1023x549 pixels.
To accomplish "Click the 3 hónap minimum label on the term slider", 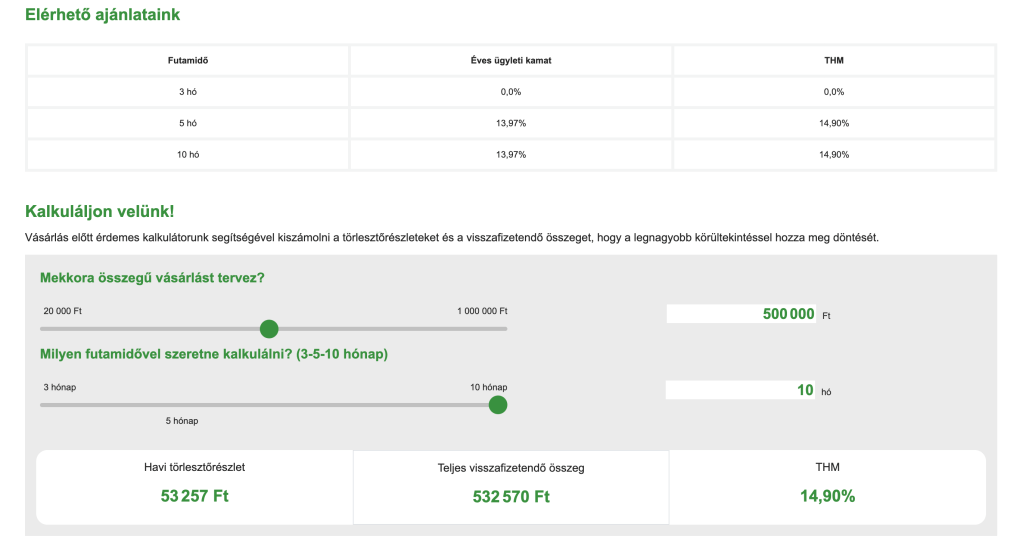I will point(60,387).
